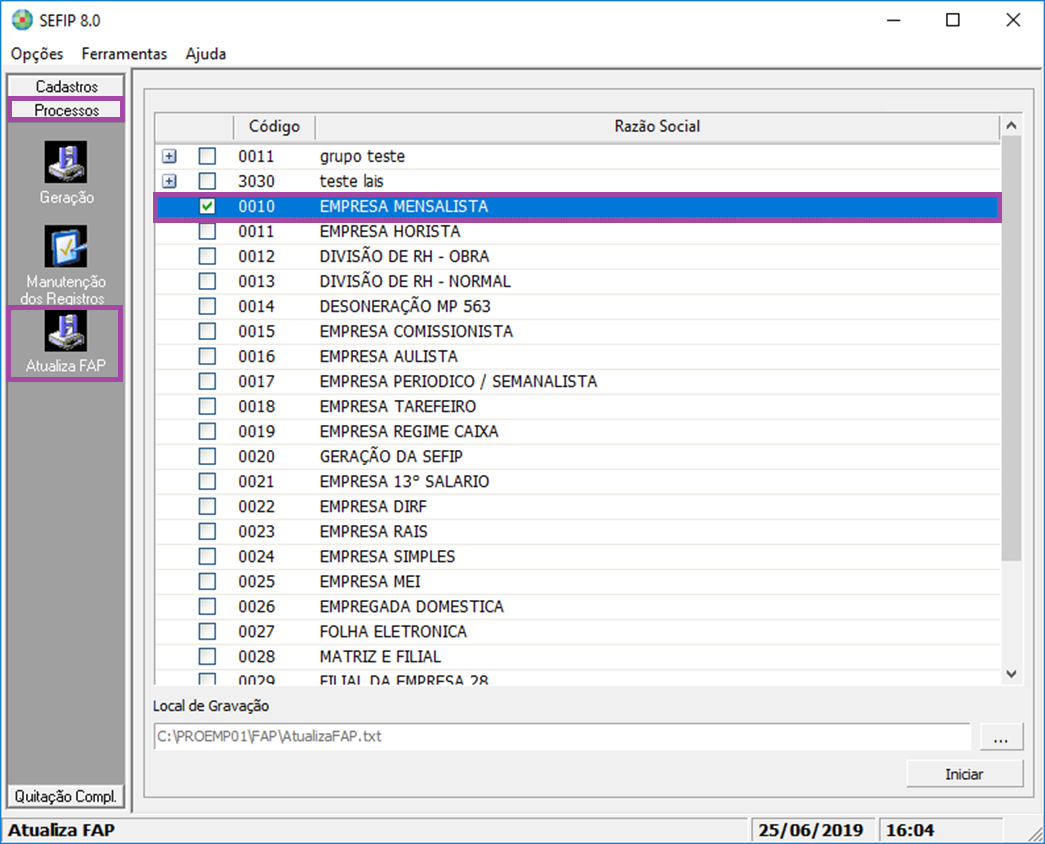Open the Geração process icon
Image resolution: width=1045 pixels, height=844 pixels.
click(66, 161)
